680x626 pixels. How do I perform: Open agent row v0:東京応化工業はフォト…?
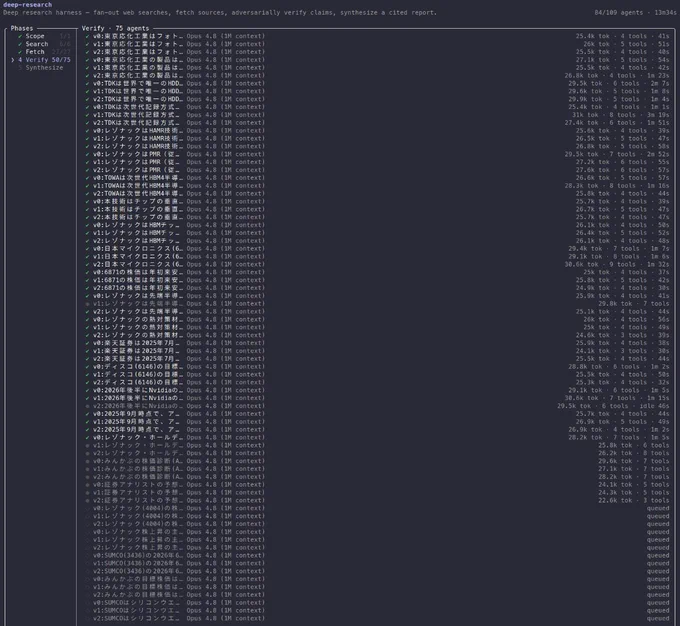click(x=377, y=36)
